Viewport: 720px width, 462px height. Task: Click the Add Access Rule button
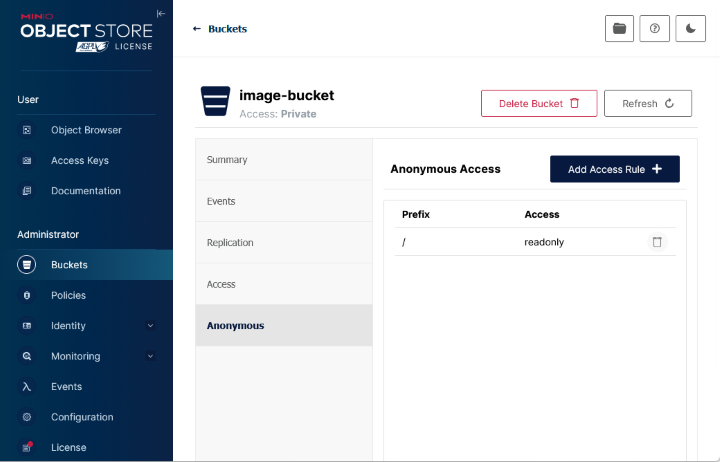click(614, 169)
